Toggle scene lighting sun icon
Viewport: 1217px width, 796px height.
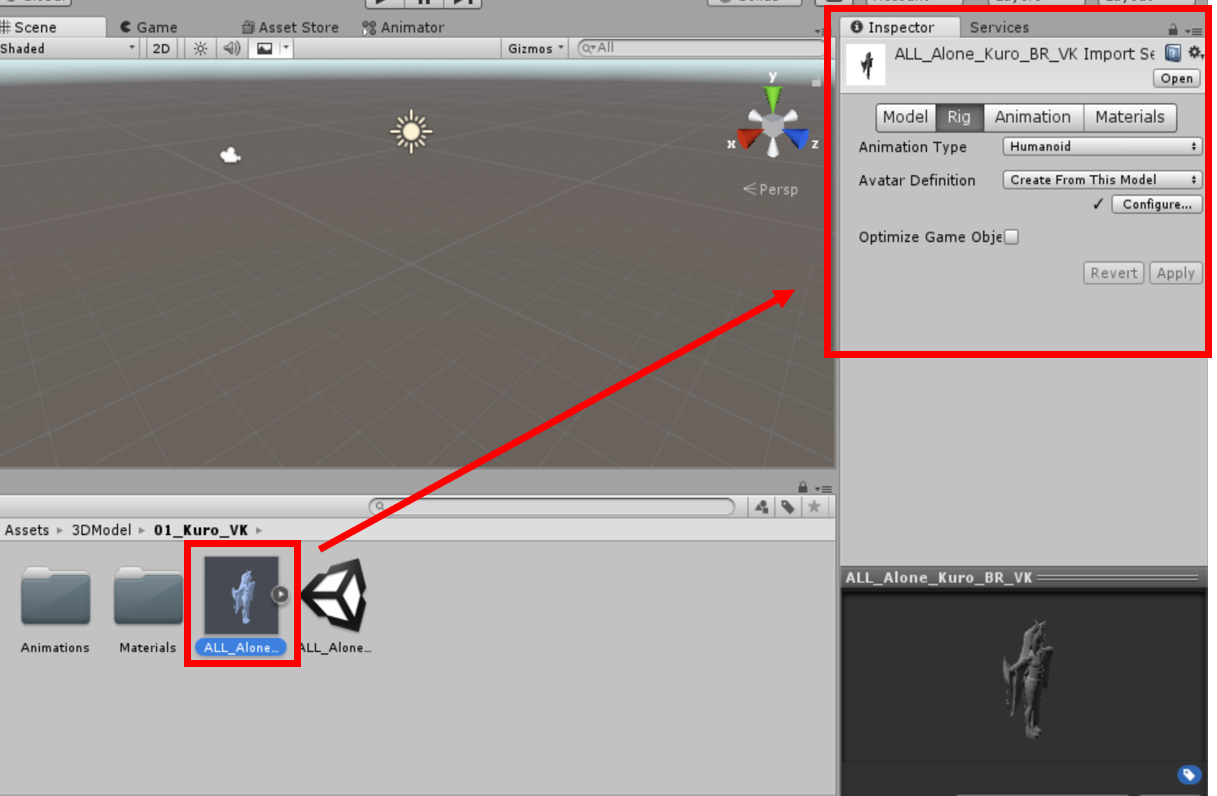pyautogui.click(x=201, y=48)
